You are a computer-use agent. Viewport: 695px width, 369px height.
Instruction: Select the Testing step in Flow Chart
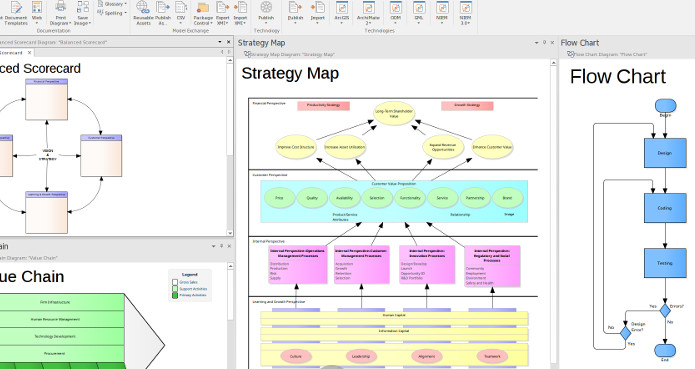pyautogui.click(x=664, y=263)
